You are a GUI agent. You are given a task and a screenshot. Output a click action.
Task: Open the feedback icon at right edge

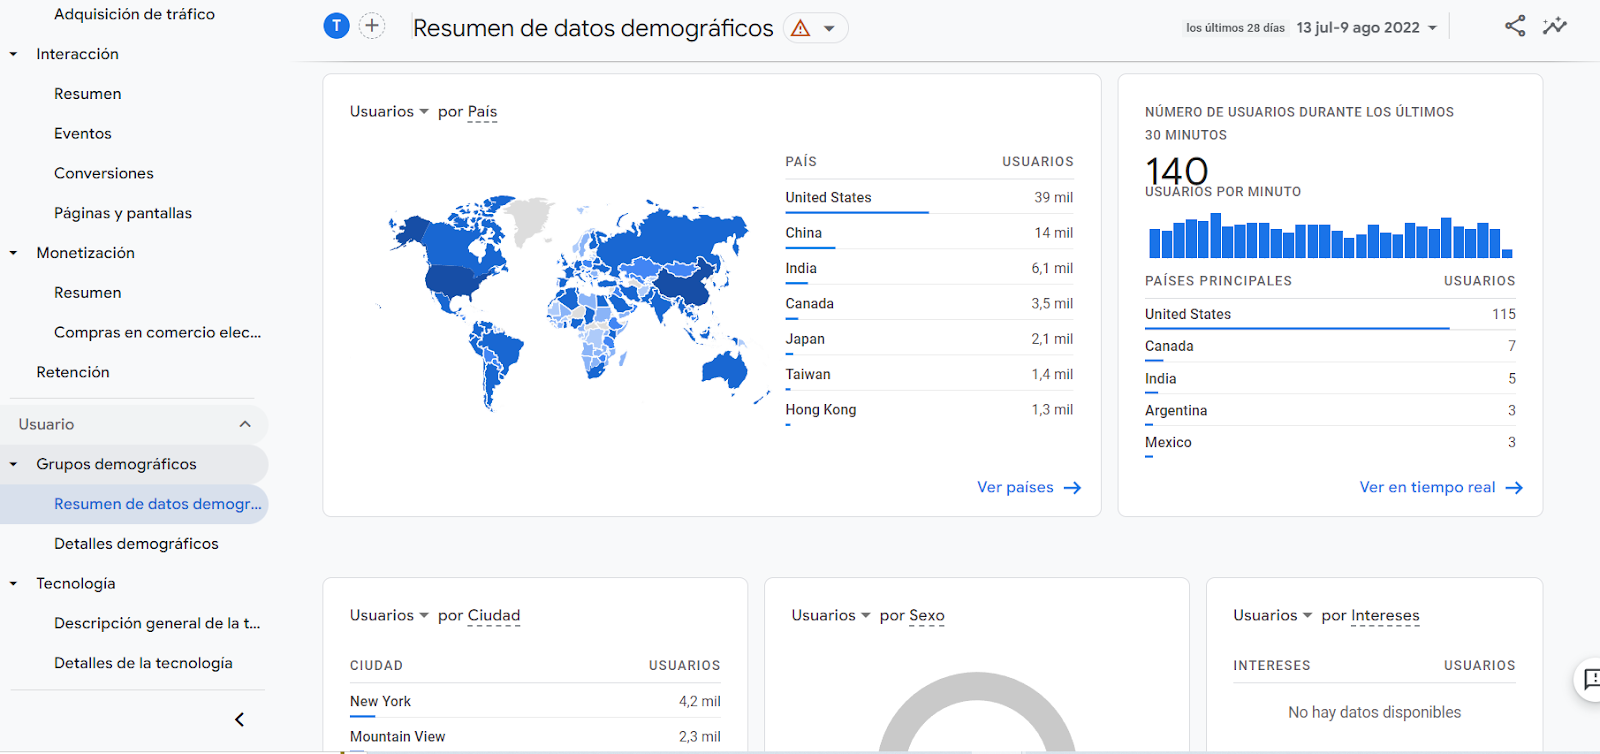[1589, 679]
